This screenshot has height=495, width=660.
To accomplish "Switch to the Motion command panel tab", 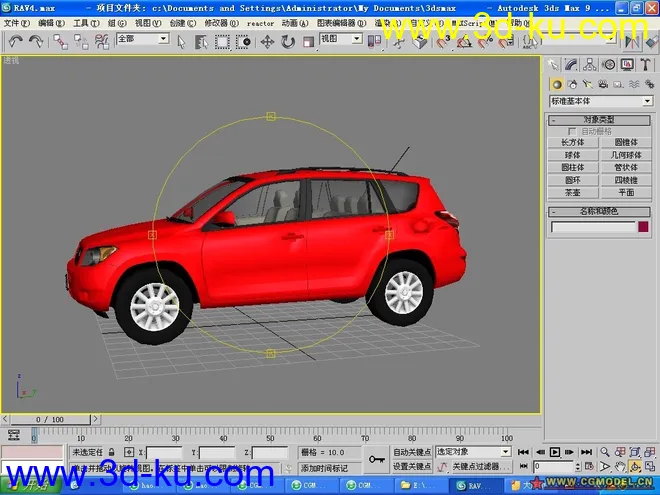I will pos(608,65).
